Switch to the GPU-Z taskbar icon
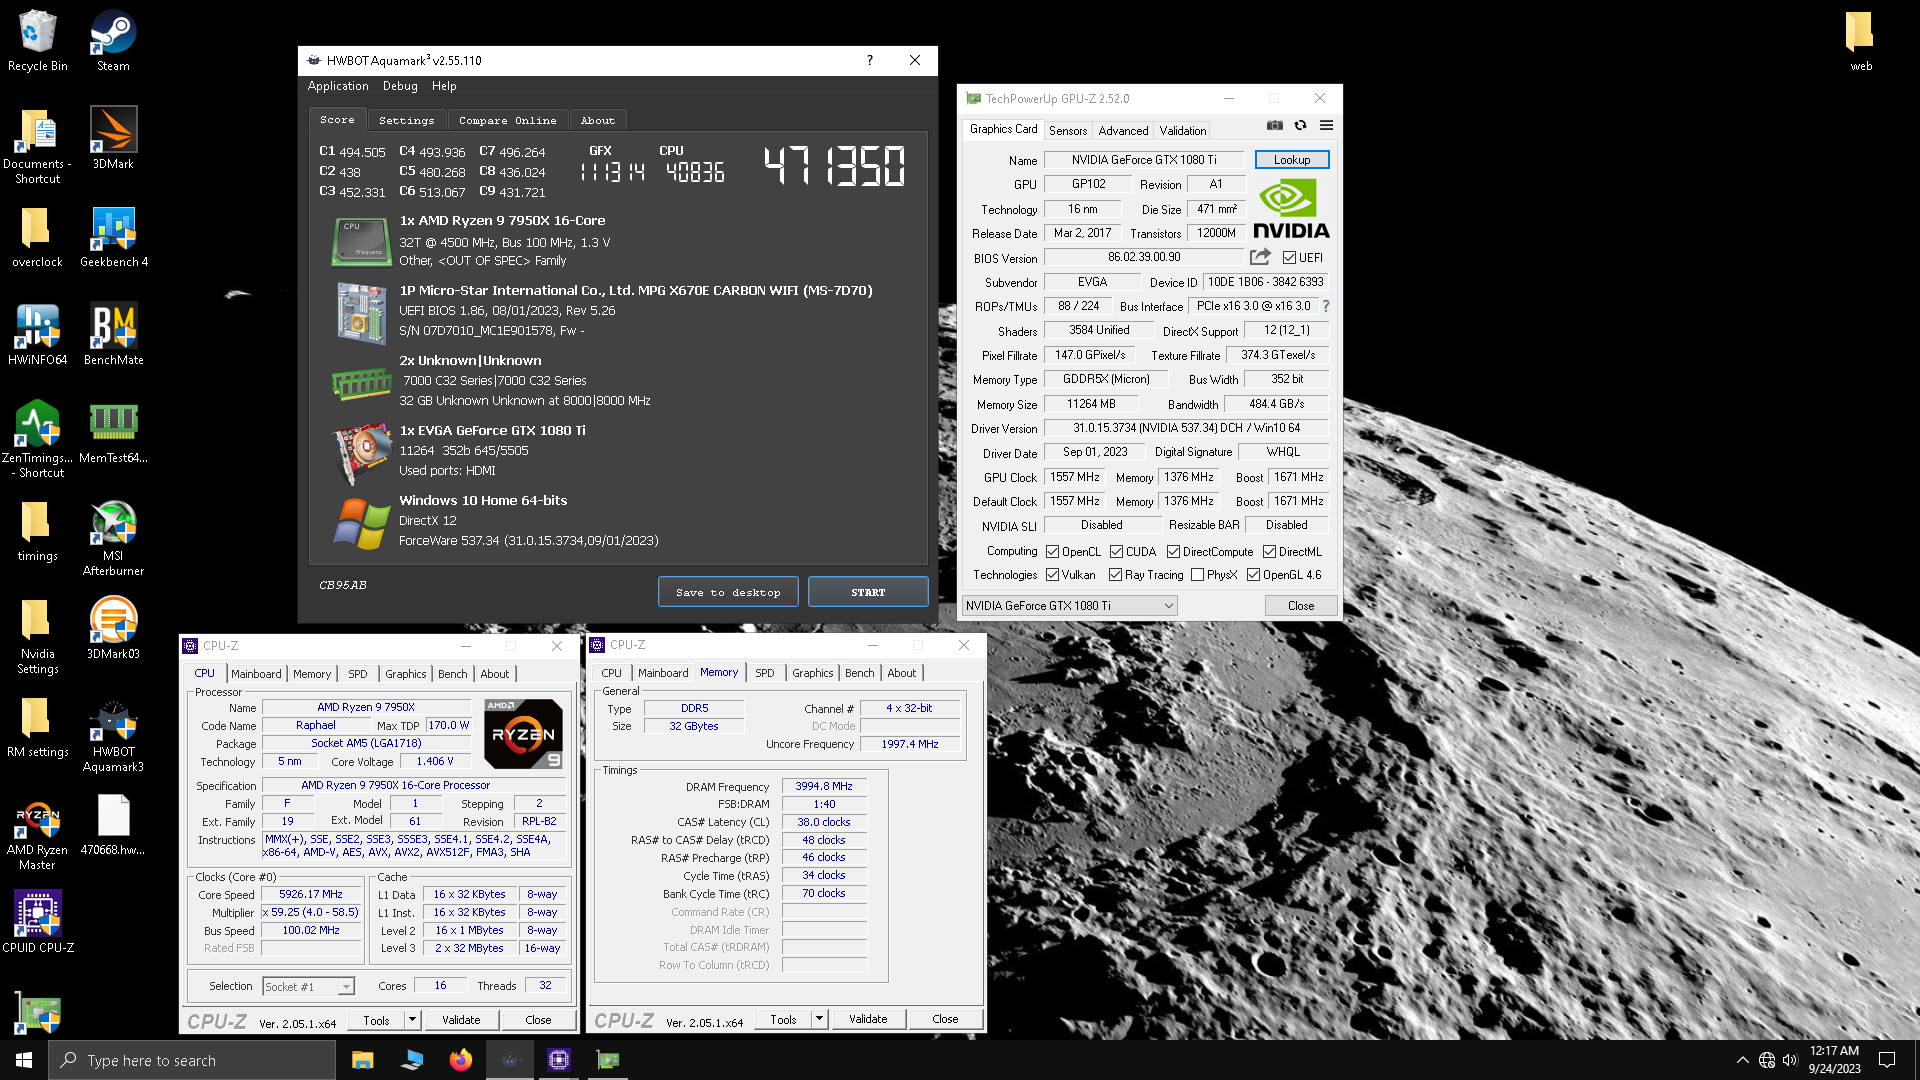The width and height of the screenshot is (1920, 1080). click(608, 1060)
